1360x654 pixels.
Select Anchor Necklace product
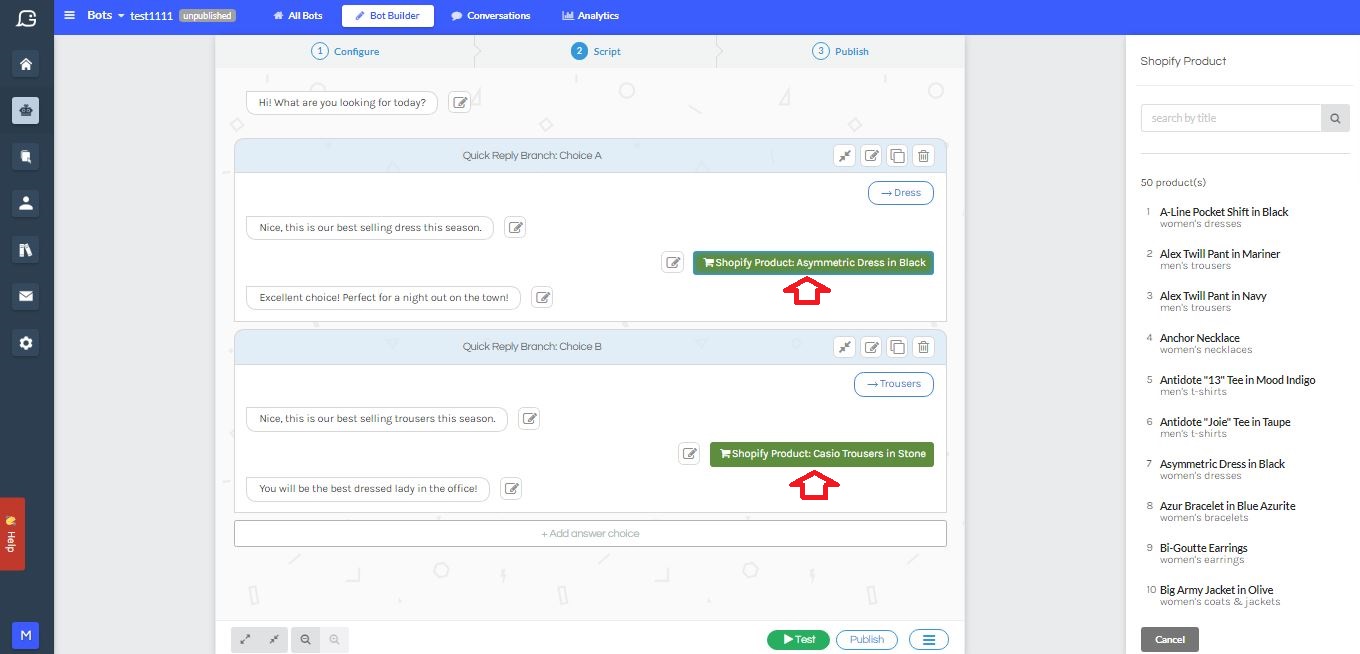[x=1200, y=338]
